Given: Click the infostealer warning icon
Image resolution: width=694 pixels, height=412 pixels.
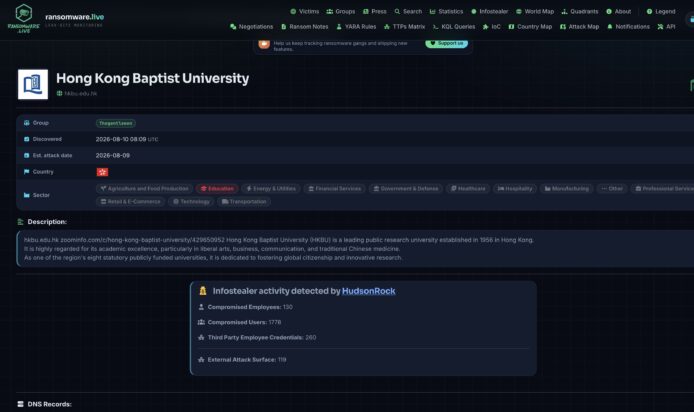Looking at the screenshot, I should pyautogui.click(x=203, y=291).
